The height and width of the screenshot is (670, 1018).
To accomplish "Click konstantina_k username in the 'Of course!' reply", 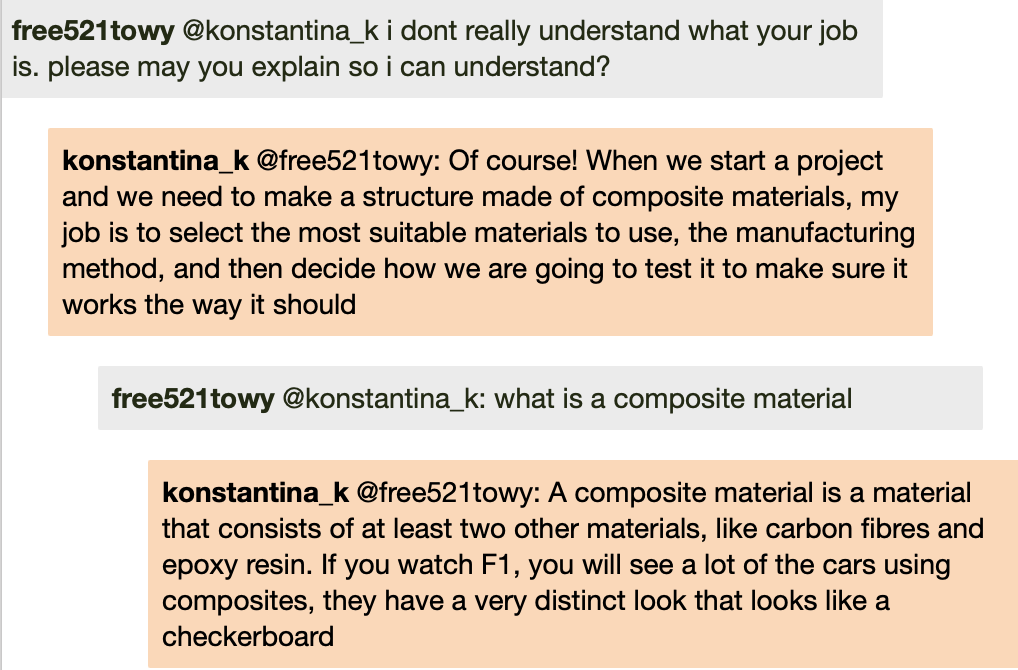I will click(155, 161).
